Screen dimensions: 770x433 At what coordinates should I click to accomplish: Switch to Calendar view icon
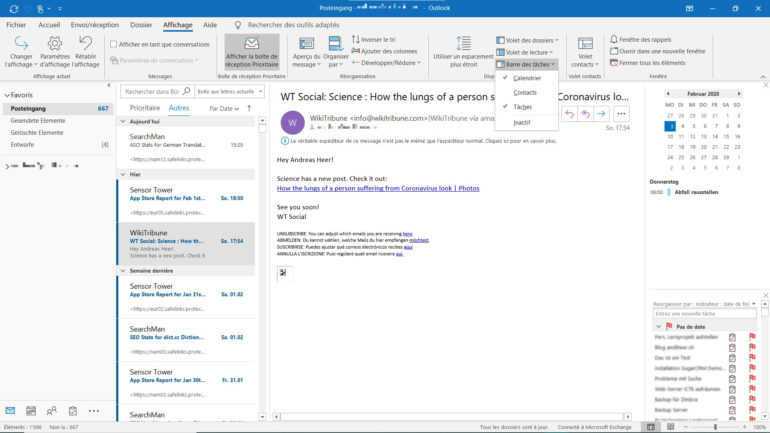pos(31,410)
